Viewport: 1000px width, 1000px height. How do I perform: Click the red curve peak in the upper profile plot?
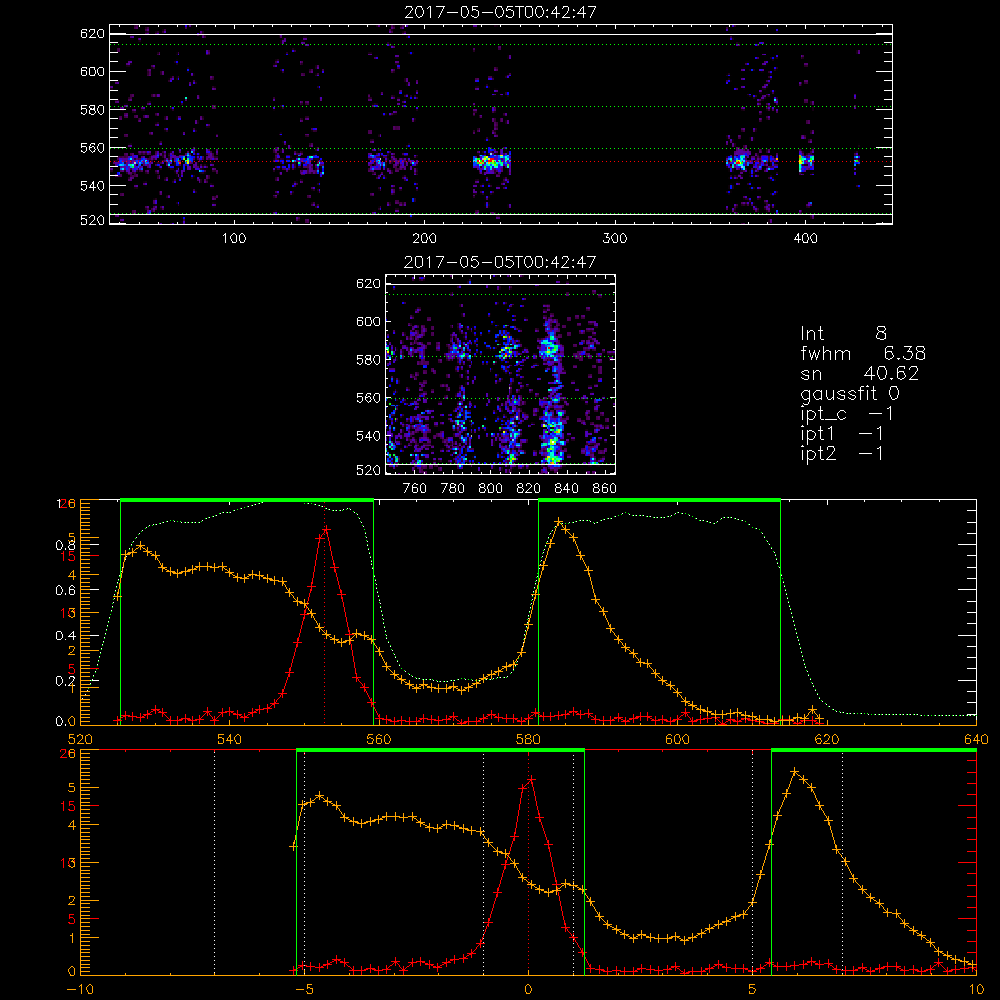pos(326,529)
